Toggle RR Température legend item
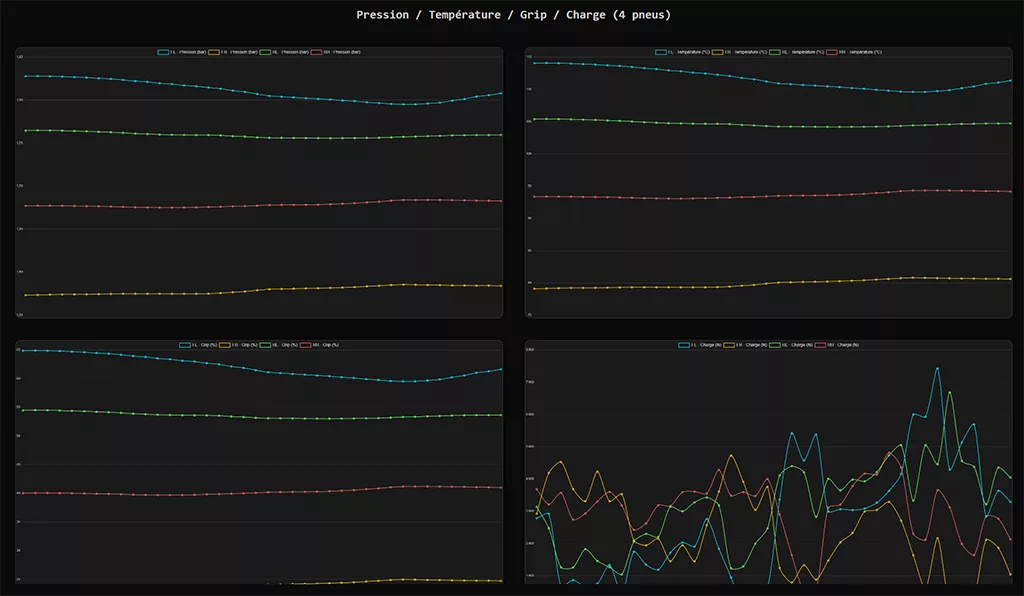This screenshot has width=1024, height=596. pyautogui.click(x=853, y=51)
